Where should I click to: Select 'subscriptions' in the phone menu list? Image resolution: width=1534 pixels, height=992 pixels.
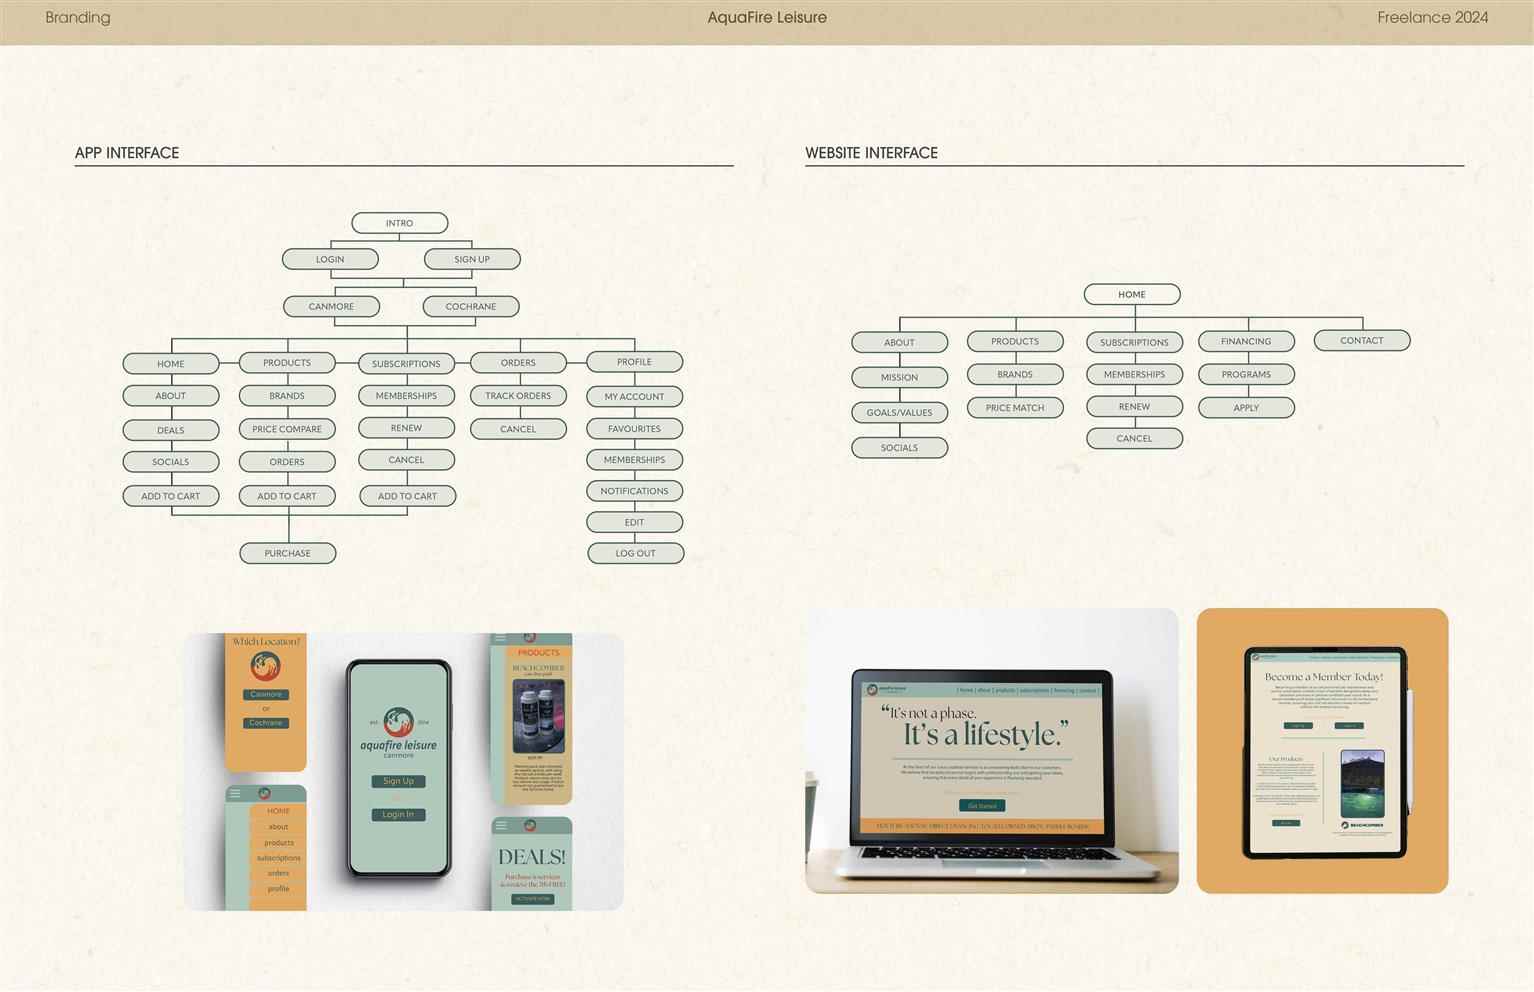click(x=278, y=858)
